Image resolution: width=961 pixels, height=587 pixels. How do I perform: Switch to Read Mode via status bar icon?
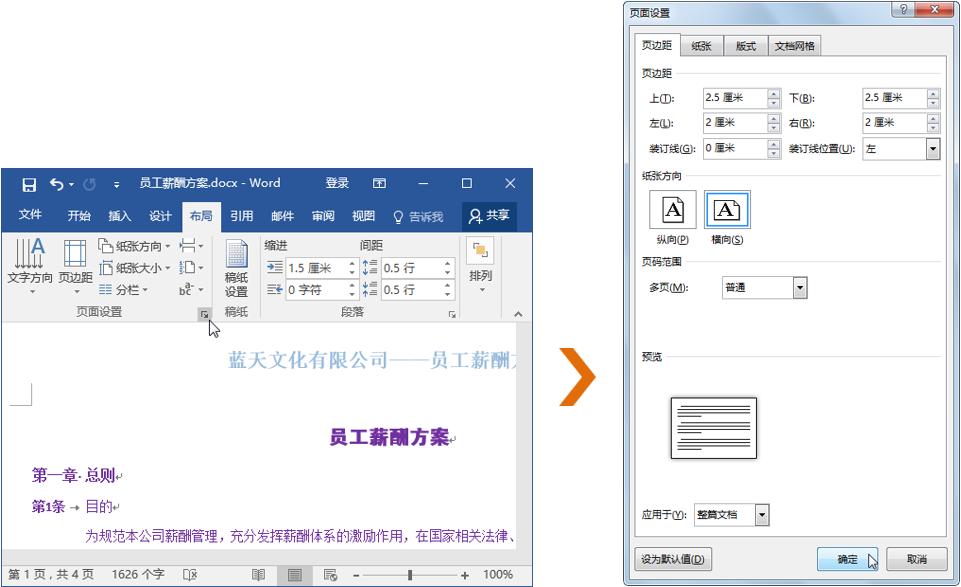click(x=258, y=574)
